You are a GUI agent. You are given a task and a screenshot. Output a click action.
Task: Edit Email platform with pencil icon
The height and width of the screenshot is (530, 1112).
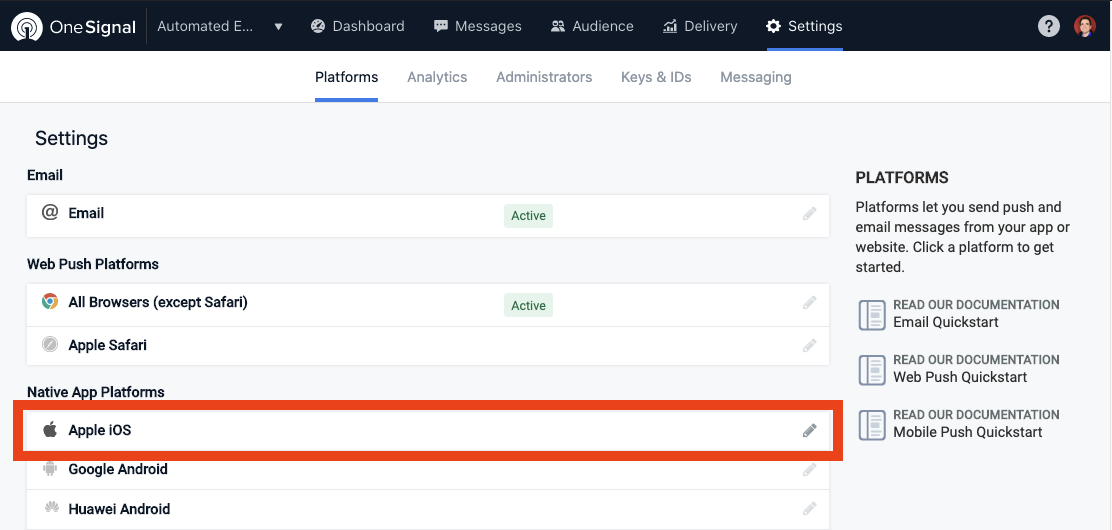tap(809, 214)
